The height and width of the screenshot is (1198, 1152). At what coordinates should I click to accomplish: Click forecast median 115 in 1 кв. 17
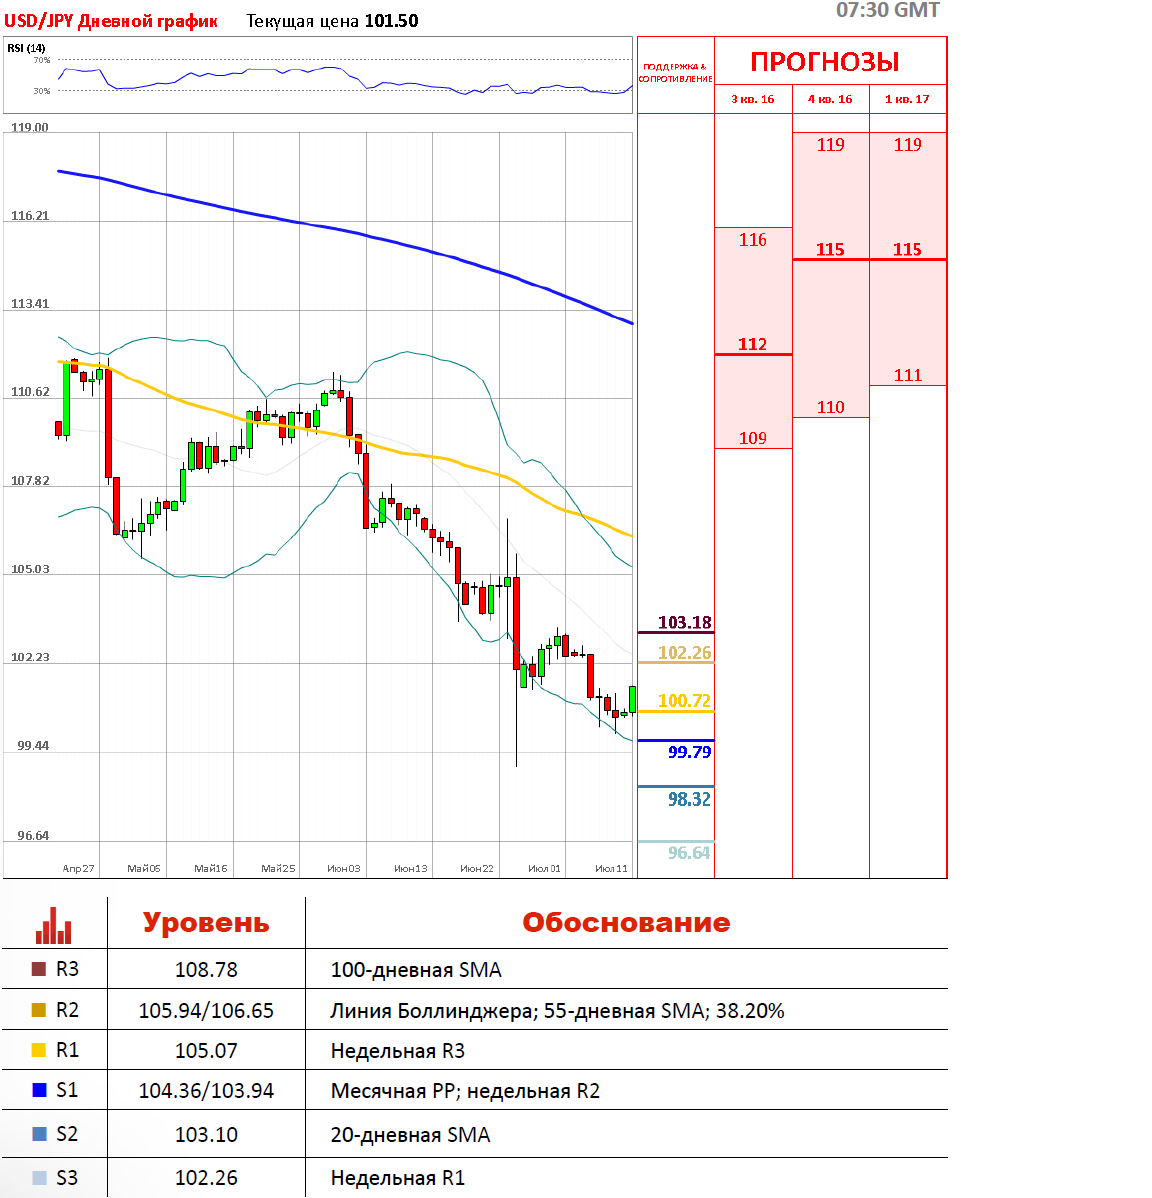tap(908, 250)
